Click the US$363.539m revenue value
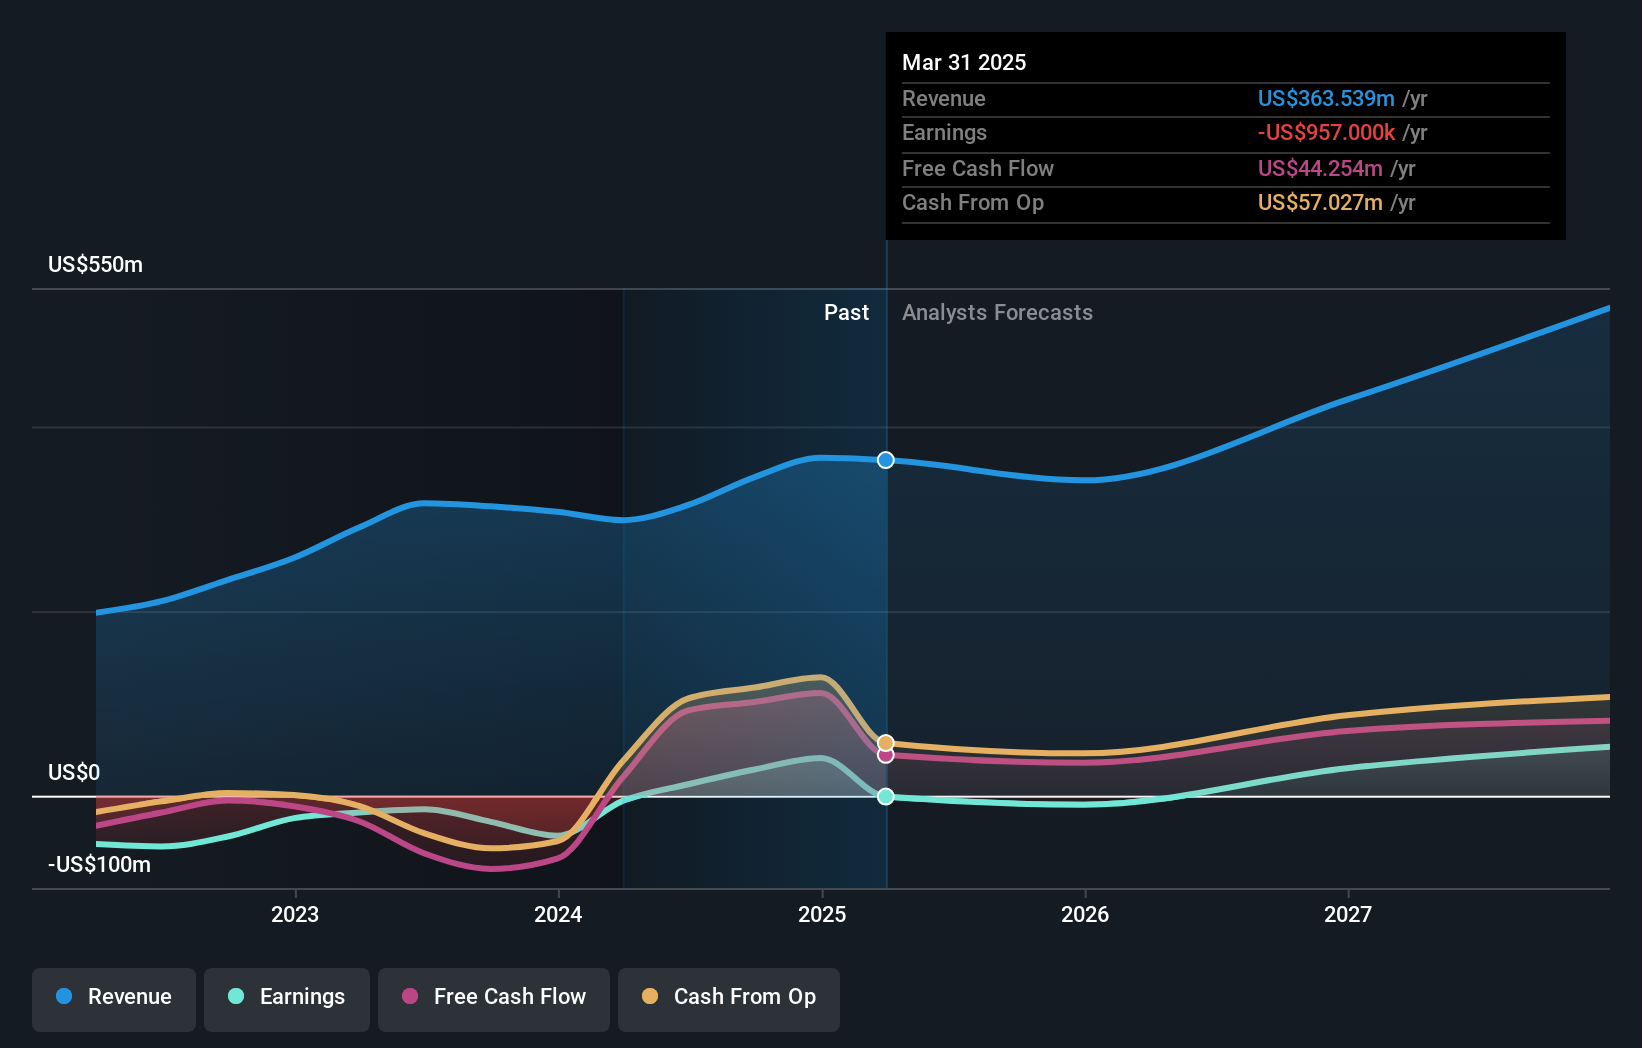This screenshot has height=1048, width=1642. point(1326,98)
